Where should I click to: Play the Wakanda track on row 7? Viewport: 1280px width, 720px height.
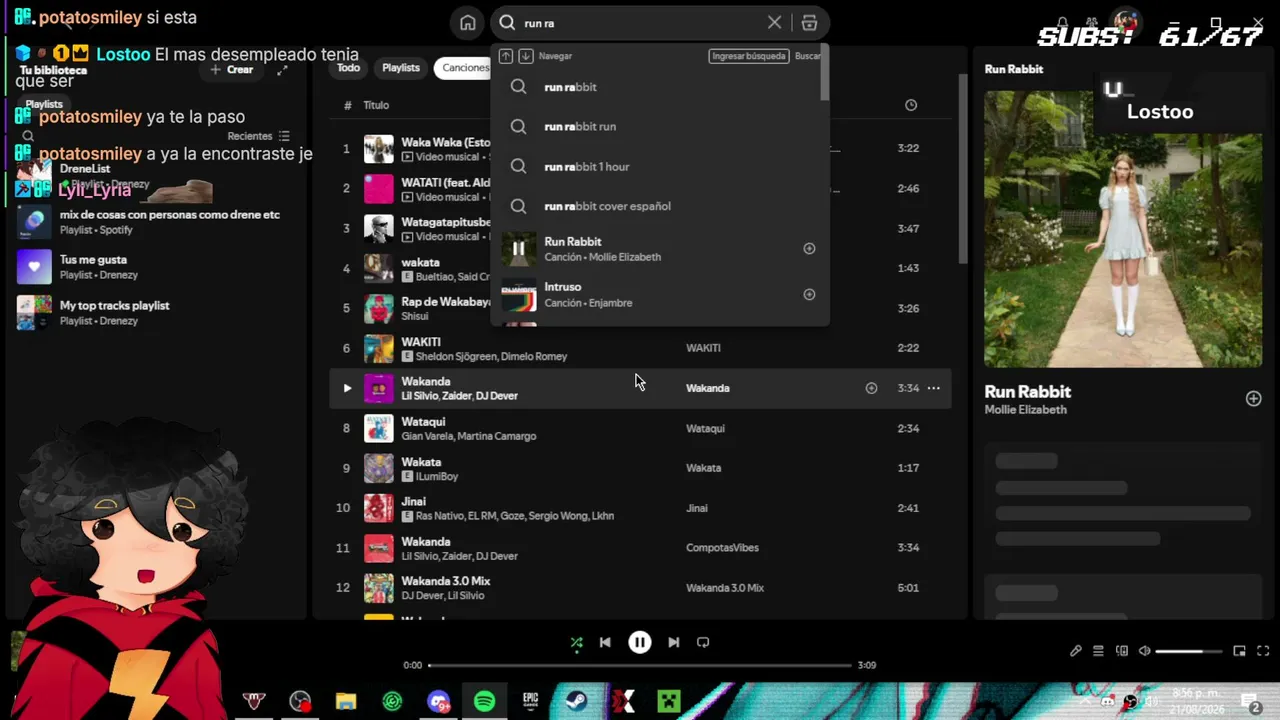(x=347, y=388)
